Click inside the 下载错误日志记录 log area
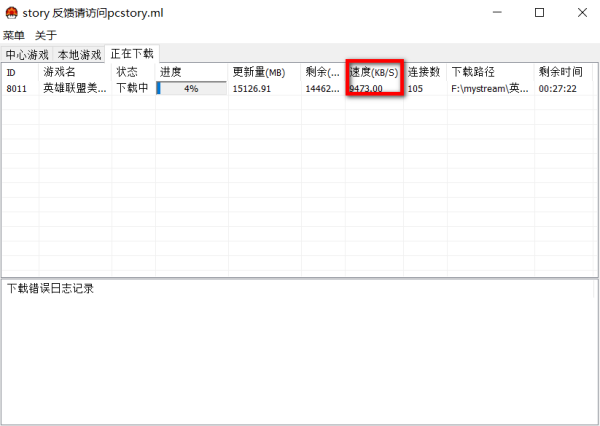This screenshot has width=600, height=426. 300,350
